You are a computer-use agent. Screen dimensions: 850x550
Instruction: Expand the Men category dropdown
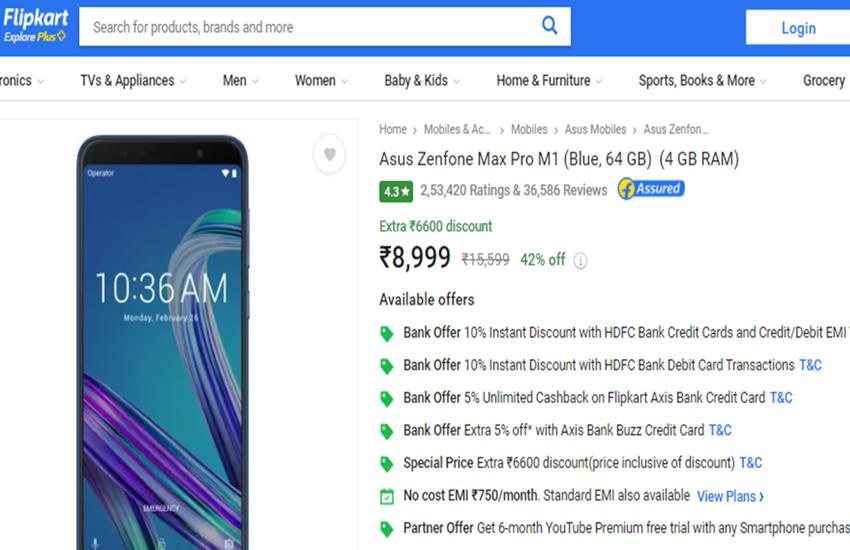240,81
